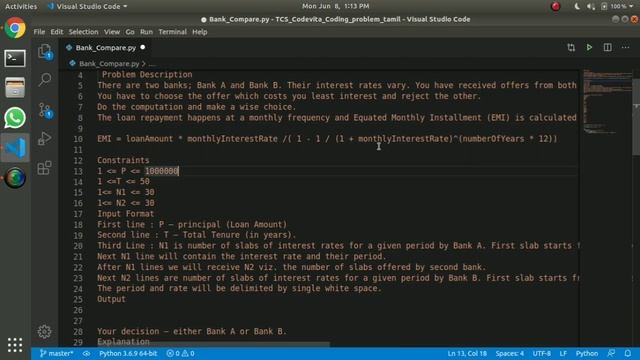
Task: Click the red recording indicator in top bar
Action: [x=556, y=7]
